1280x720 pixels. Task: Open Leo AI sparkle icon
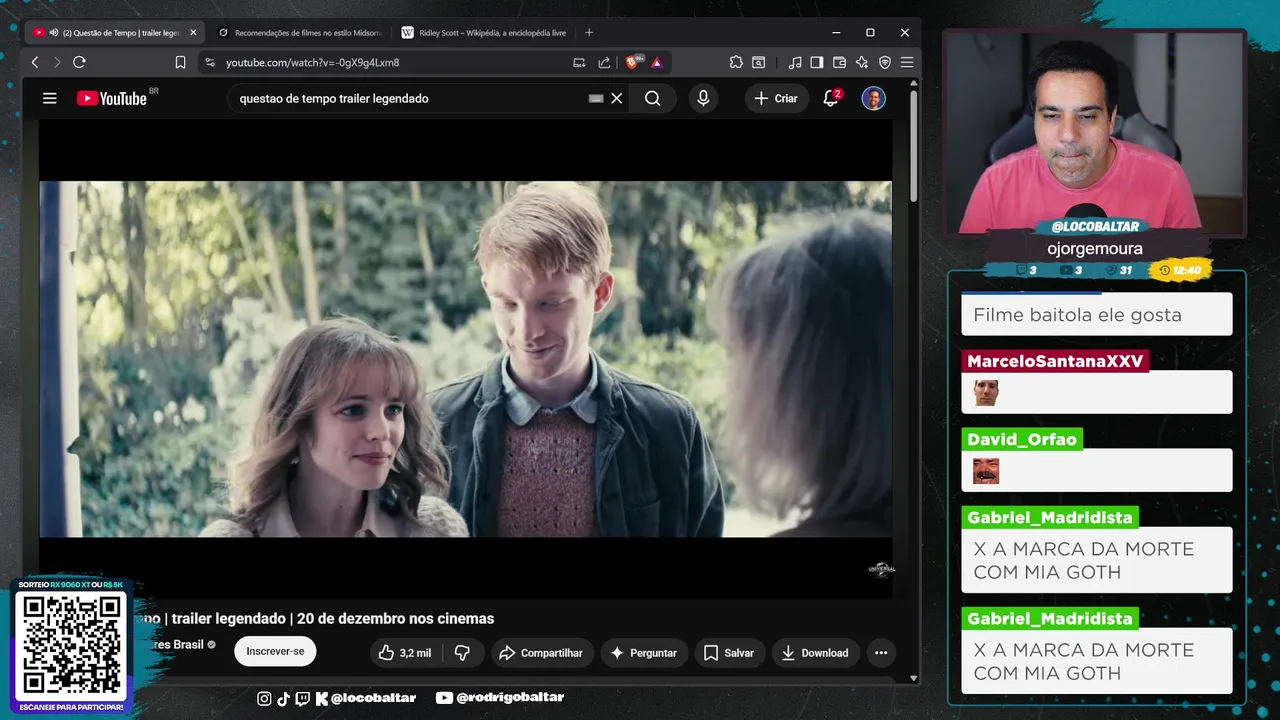(861, 62)
